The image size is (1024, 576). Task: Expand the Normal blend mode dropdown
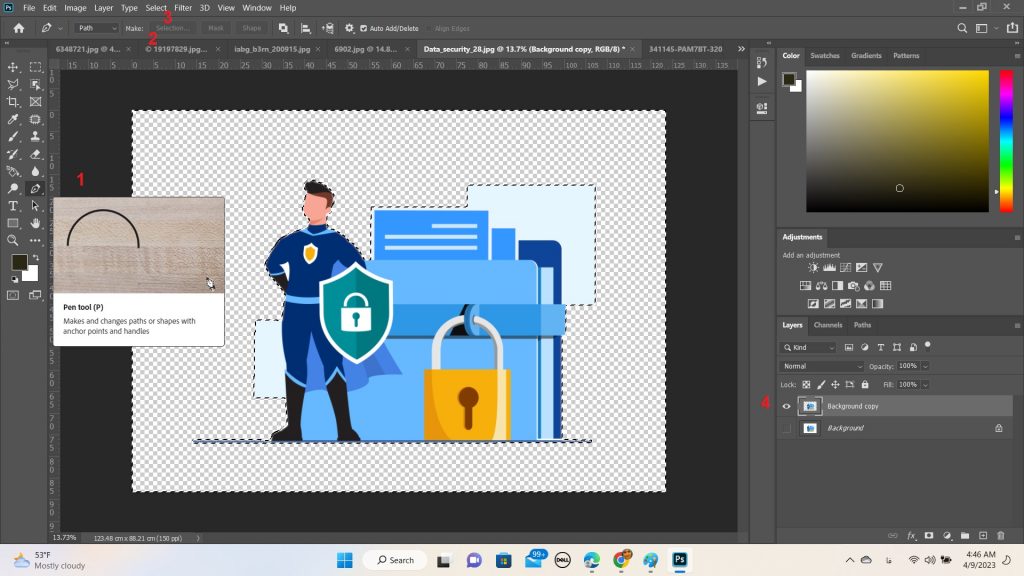coord(822,366)
